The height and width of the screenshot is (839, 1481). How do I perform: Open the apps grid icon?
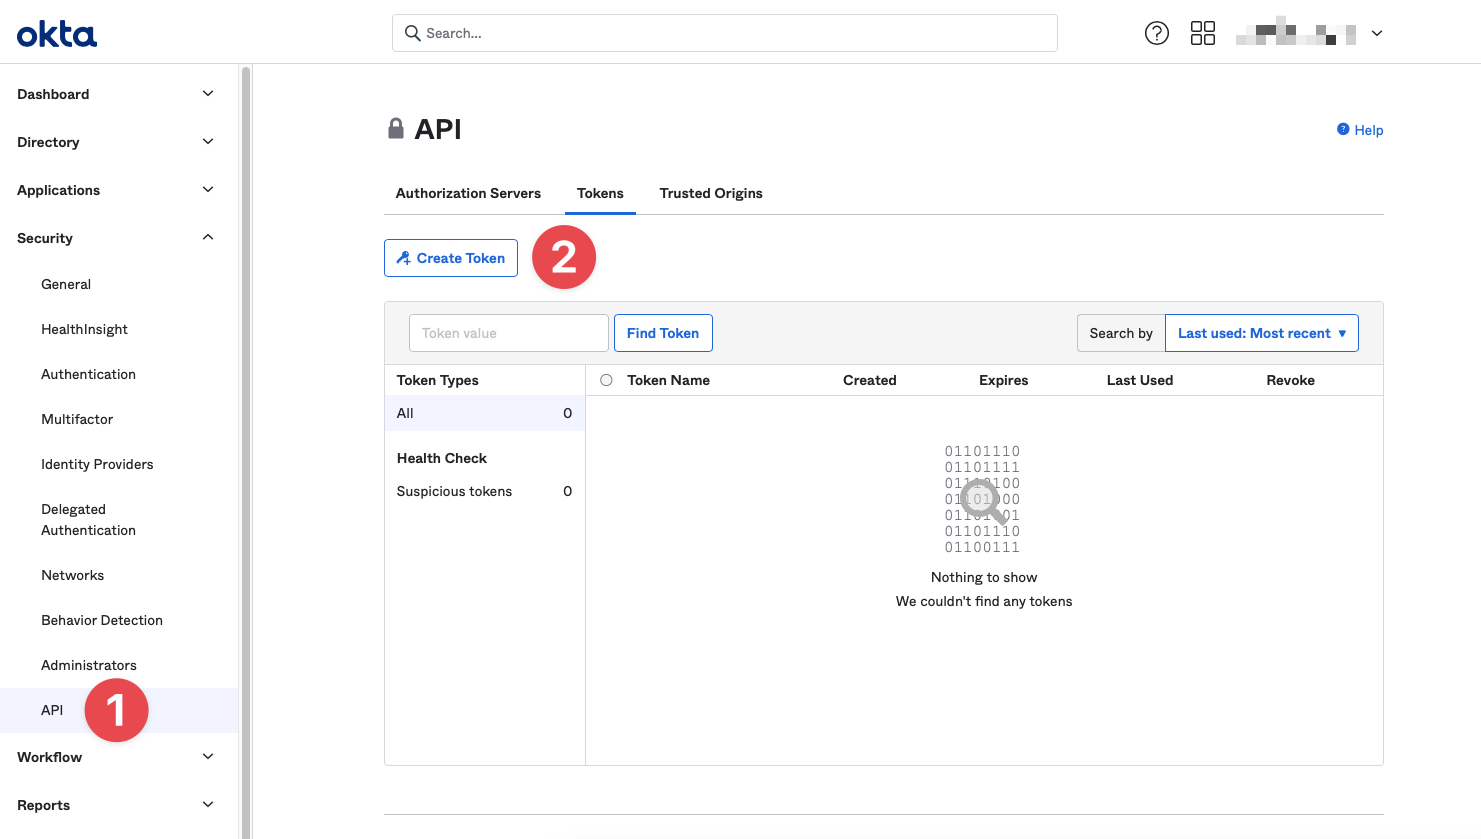(x=1203, y=33)
